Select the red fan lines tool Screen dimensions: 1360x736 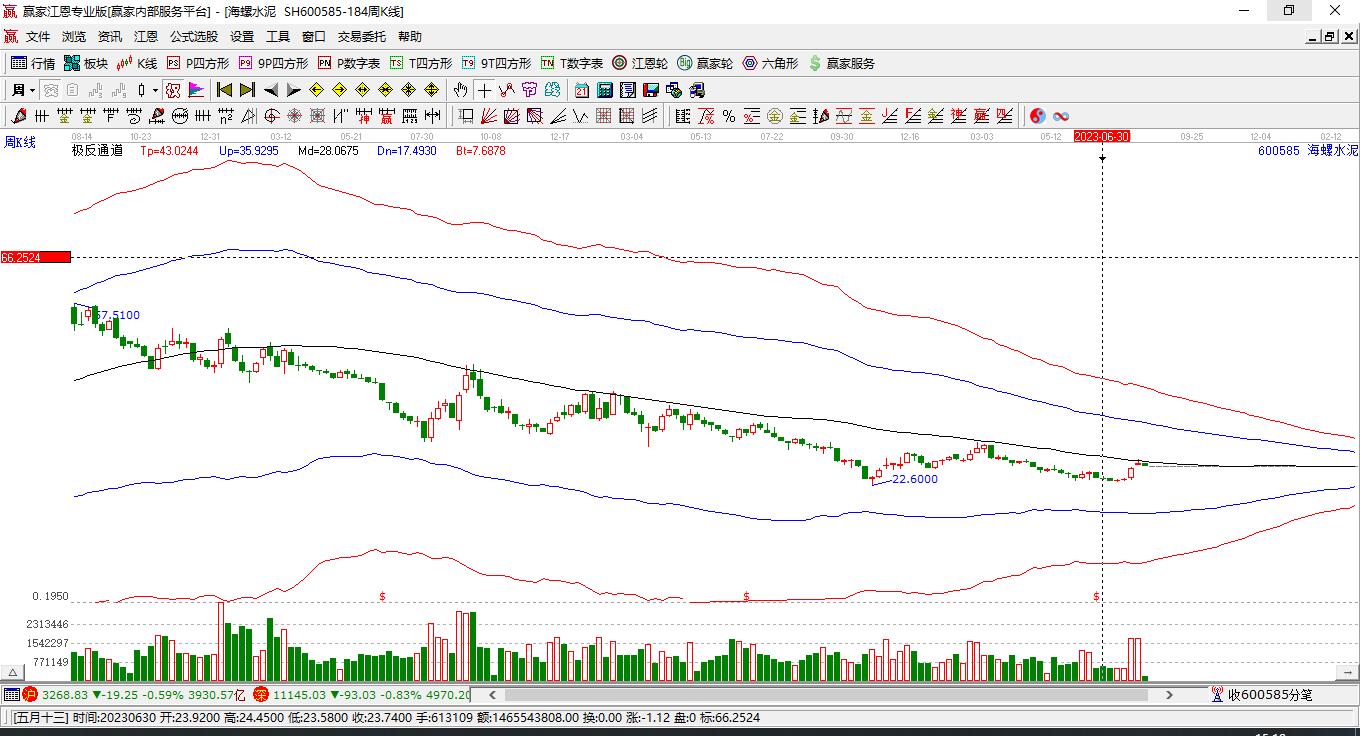click(489, 116)
